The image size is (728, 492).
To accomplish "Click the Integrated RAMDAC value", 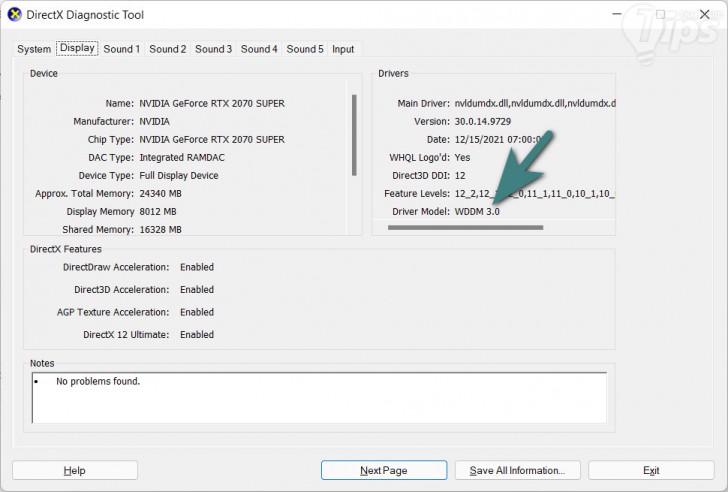I will [x=182, y=158].
